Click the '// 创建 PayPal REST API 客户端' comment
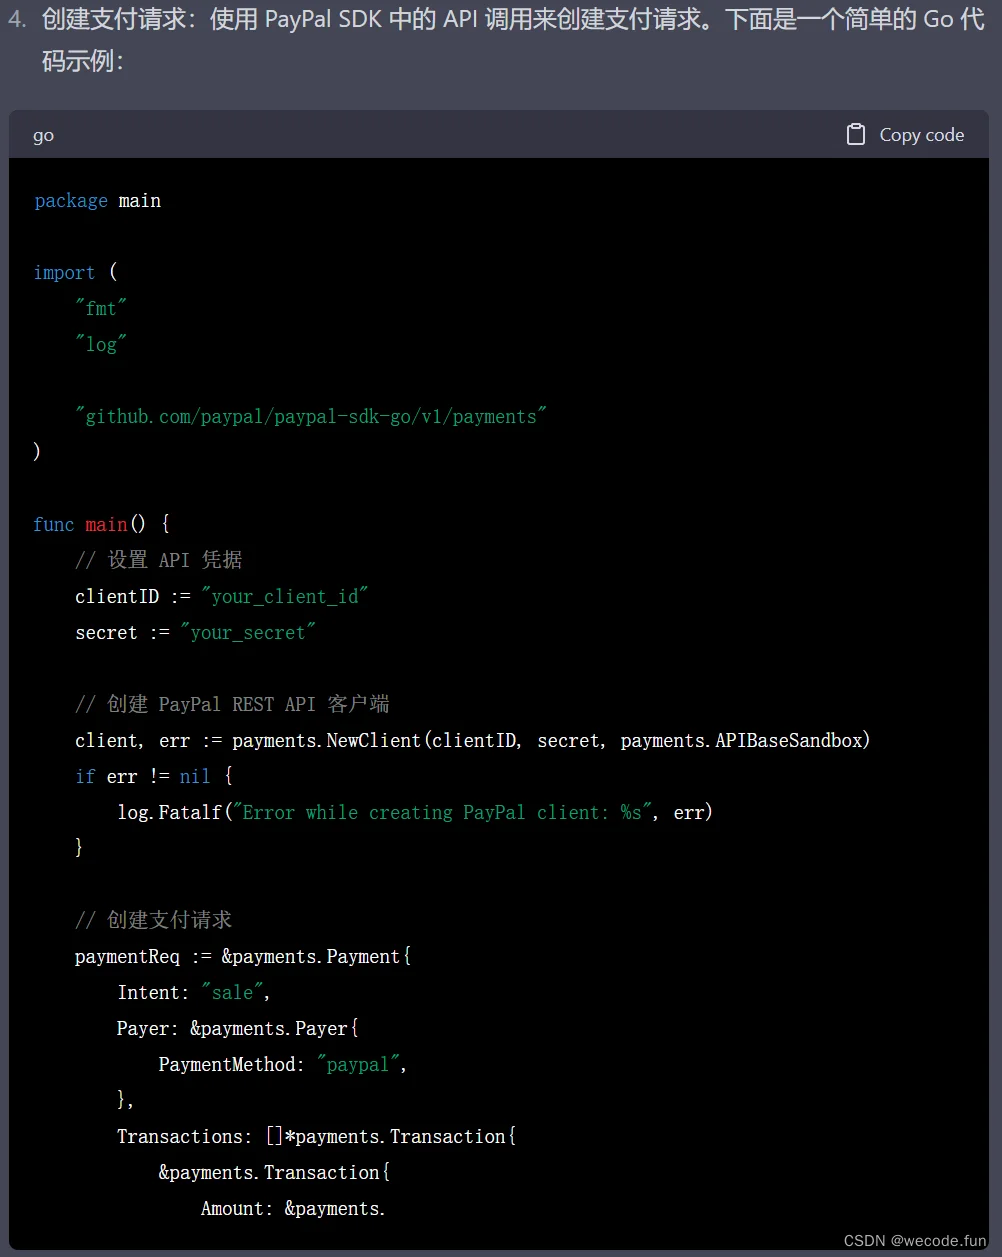This screenshot has width=1002, height=1257. pos(232,704)
